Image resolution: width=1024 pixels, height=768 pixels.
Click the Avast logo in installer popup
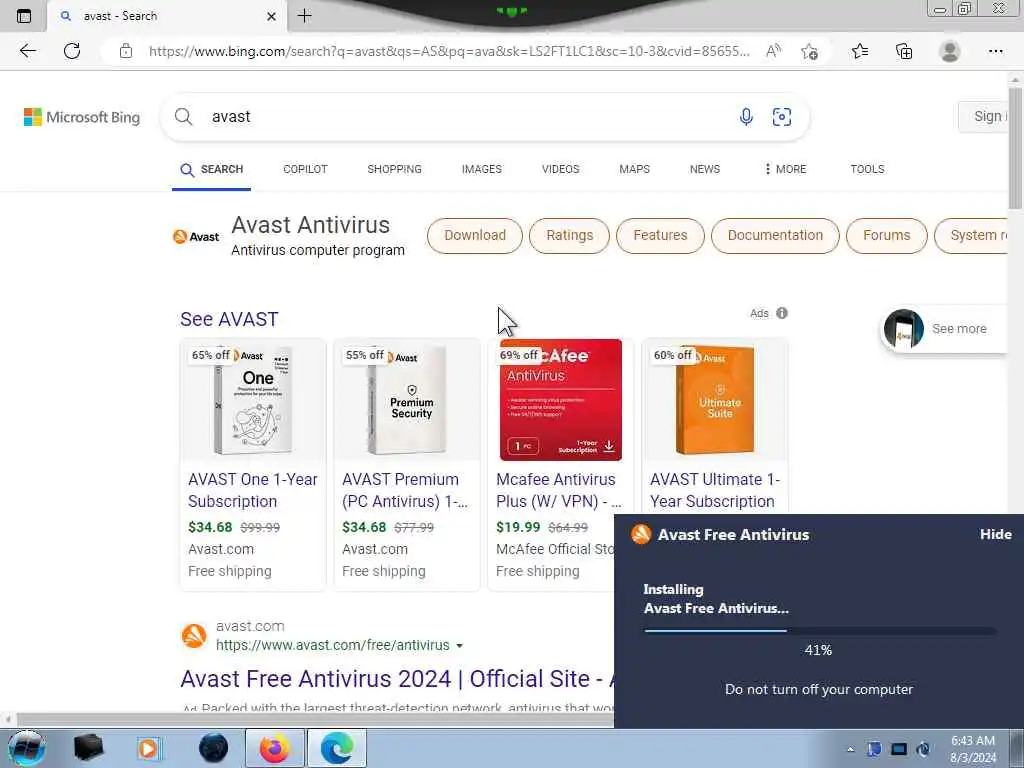(x=641, y=534)
